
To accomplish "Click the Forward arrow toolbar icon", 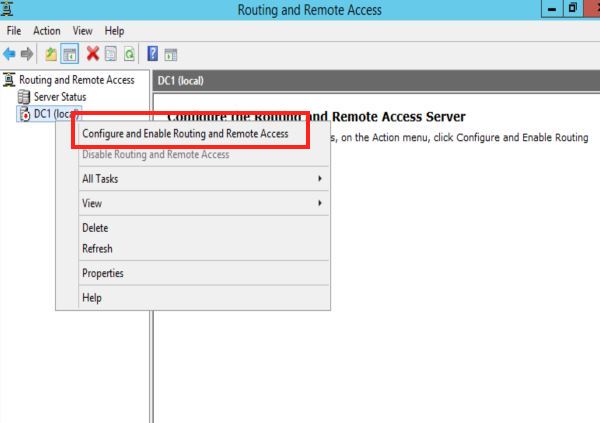I will point(27,54).
